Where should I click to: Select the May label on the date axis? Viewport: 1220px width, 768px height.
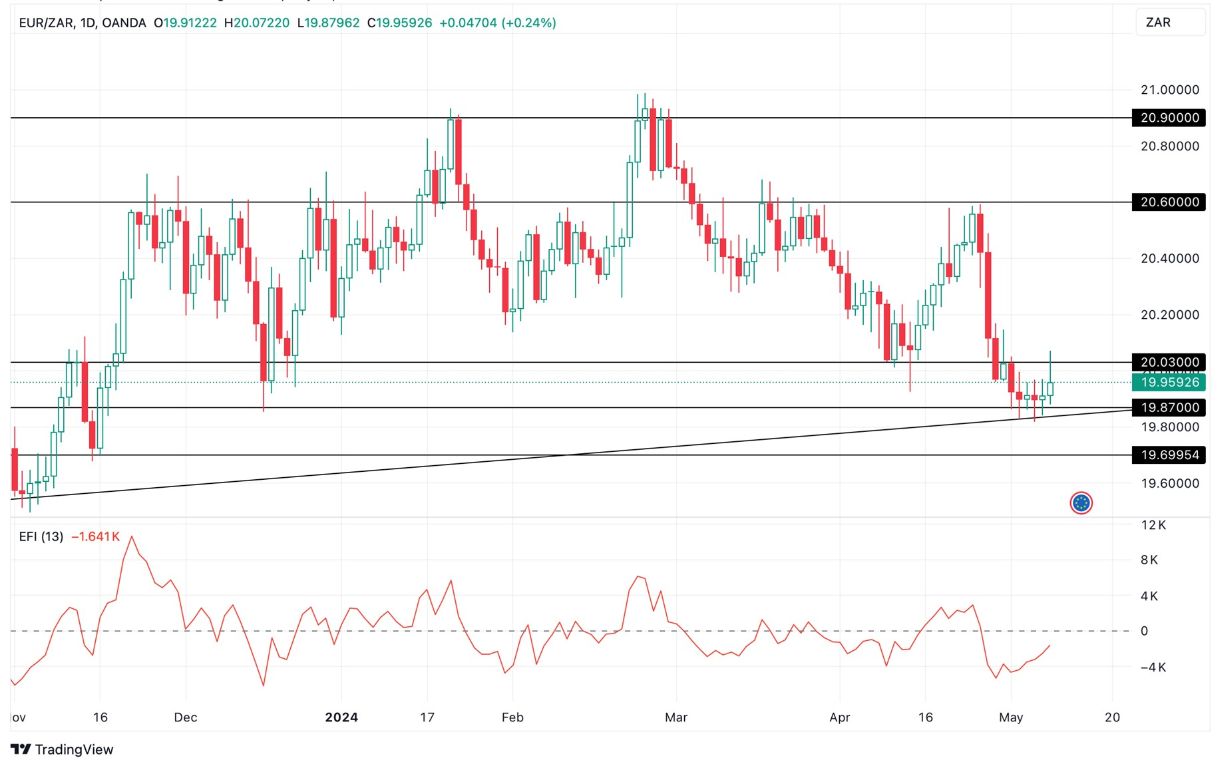point(1010,717)
